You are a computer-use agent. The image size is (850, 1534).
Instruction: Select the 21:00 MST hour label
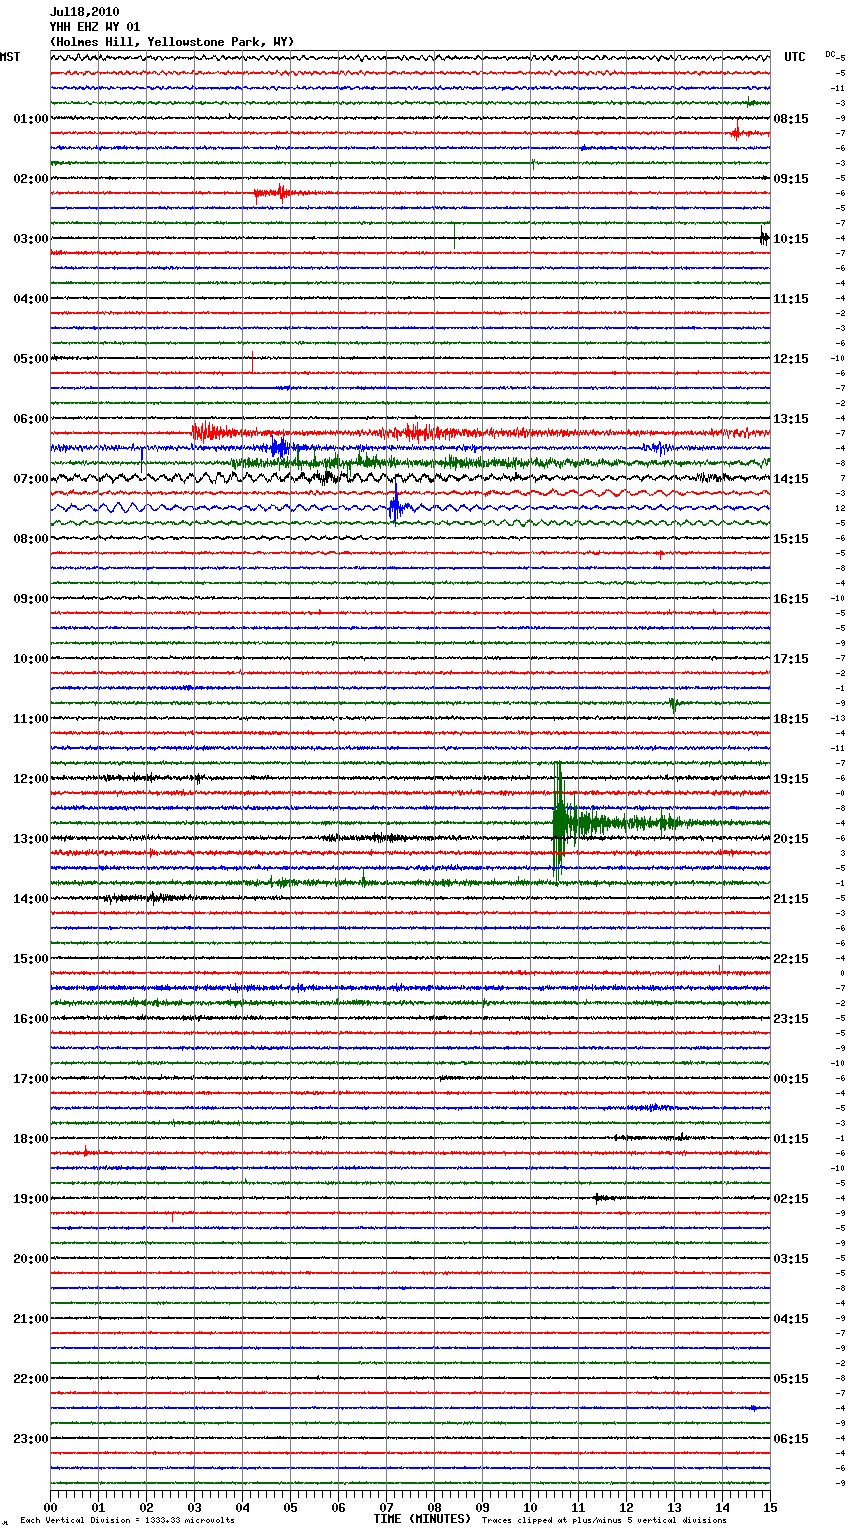tap(31, 1319)
